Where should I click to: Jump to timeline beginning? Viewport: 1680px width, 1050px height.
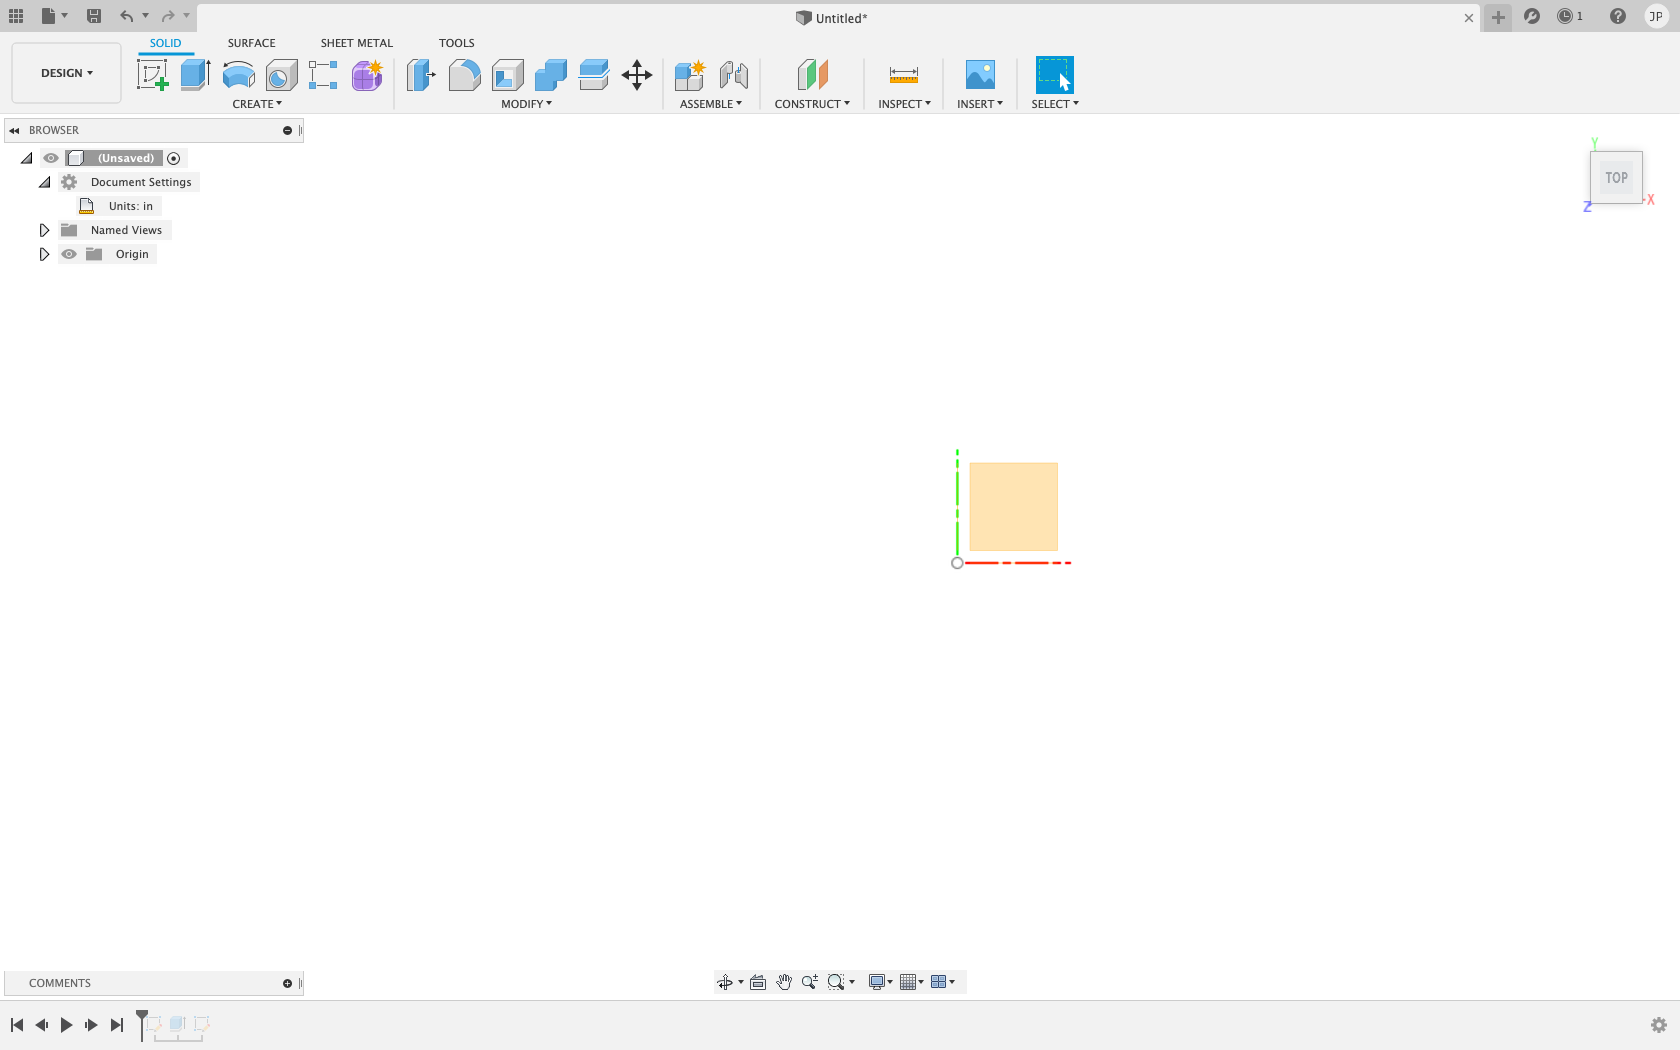(x=17, y=1025)
